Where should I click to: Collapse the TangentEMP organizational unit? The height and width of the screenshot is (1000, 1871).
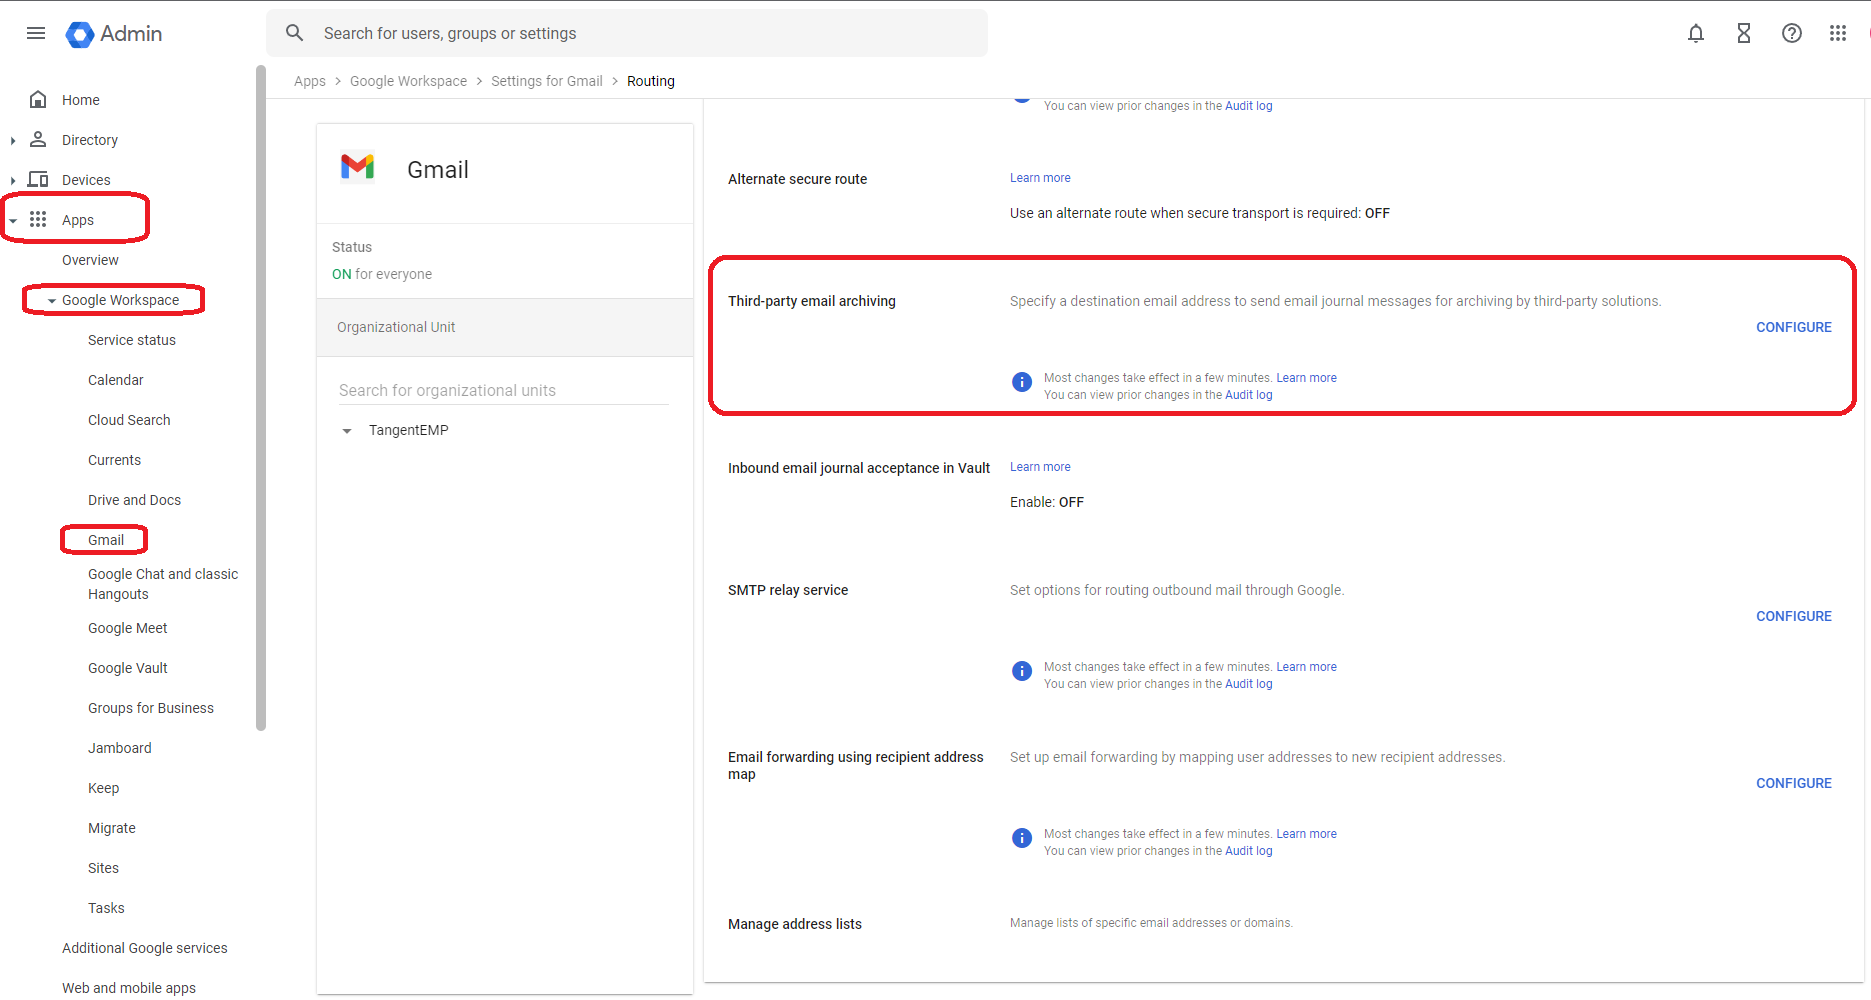tap(347, 431)
